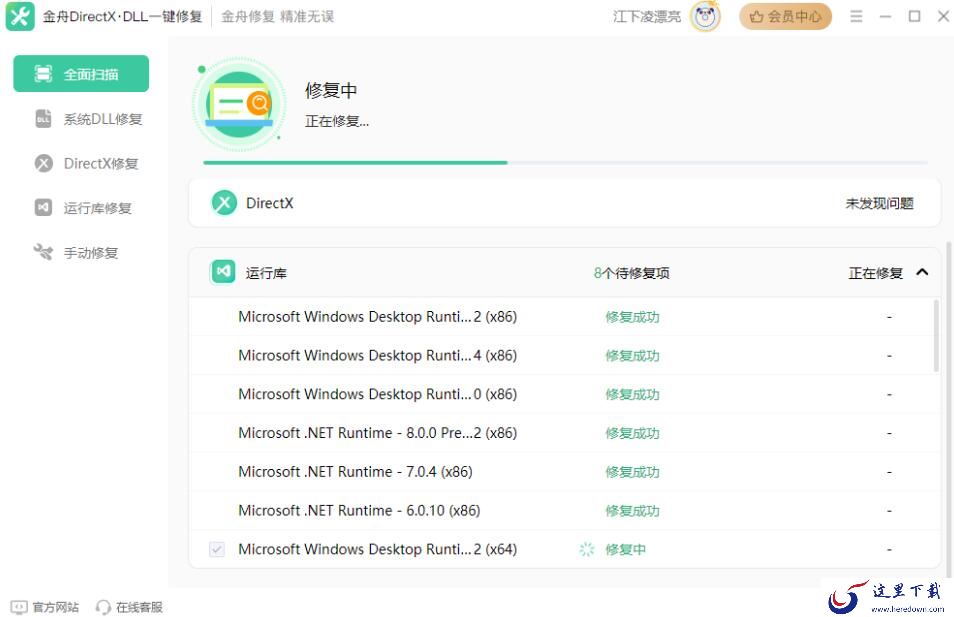Click the runtime library icon in sidebar
Image resolution: width=954 pixels, height=617 pixels.
pos(43,207)
